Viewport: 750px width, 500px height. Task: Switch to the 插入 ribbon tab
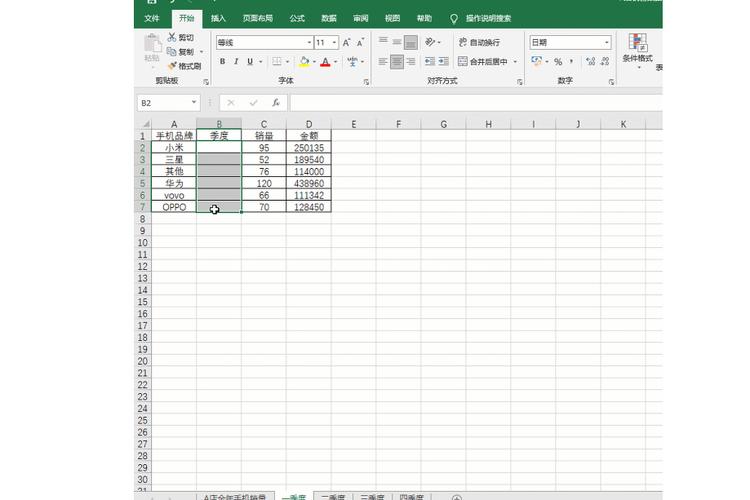pyautogui.click(x=218, y=18)
